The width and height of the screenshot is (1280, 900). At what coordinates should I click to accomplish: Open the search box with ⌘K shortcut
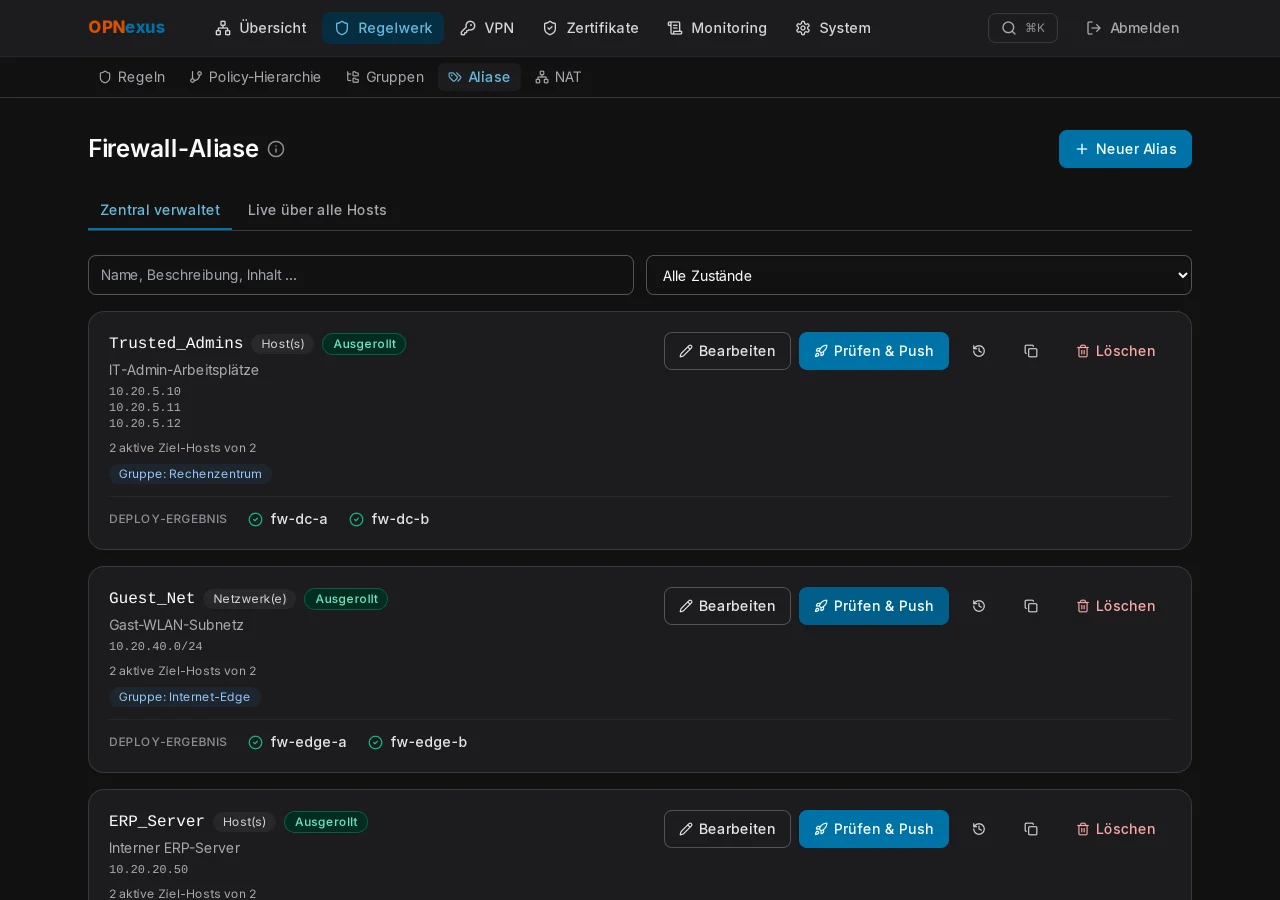(1022, 28)
